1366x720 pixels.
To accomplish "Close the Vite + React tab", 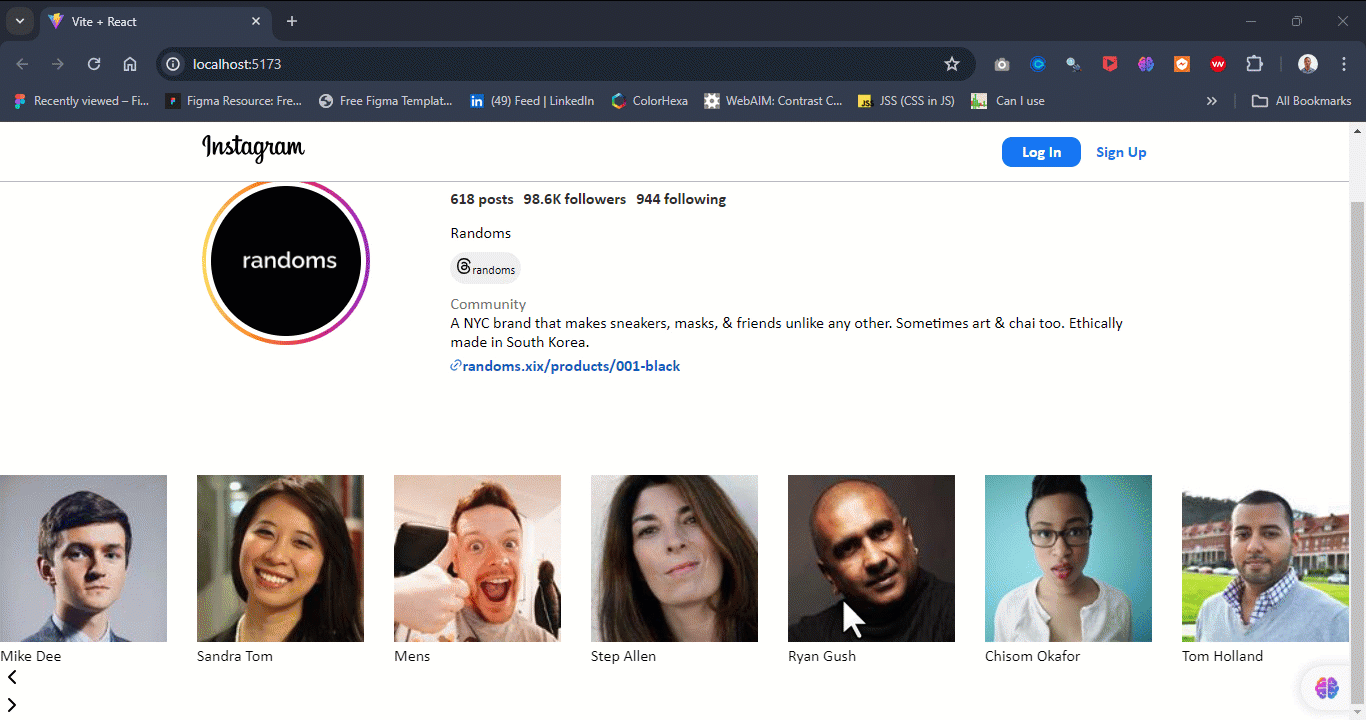I will (256, 21).
